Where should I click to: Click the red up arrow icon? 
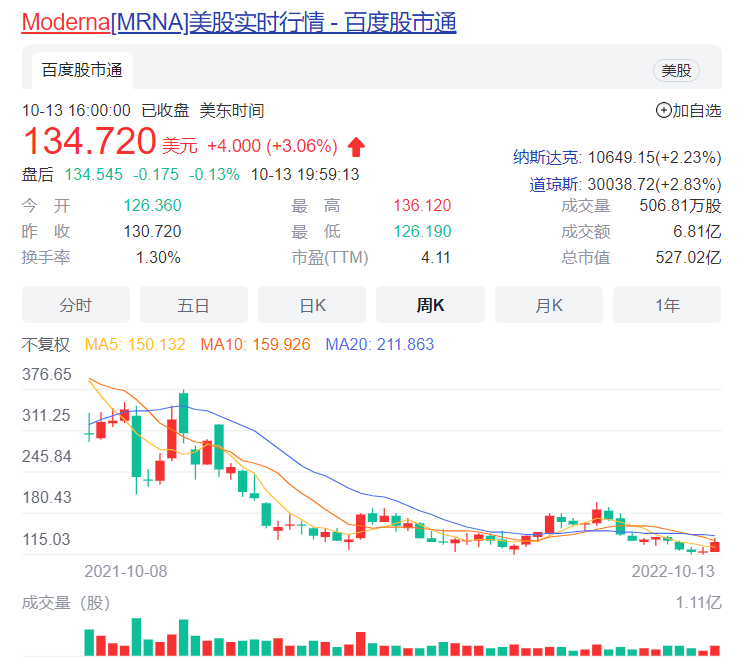(x=356, y=146)
